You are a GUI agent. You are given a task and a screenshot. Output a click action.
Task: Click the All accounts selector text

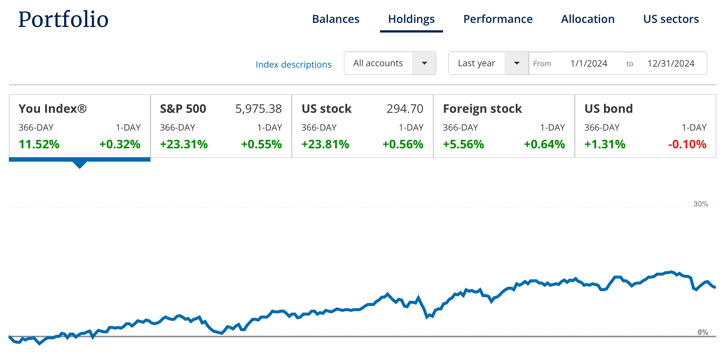[378, 63]
